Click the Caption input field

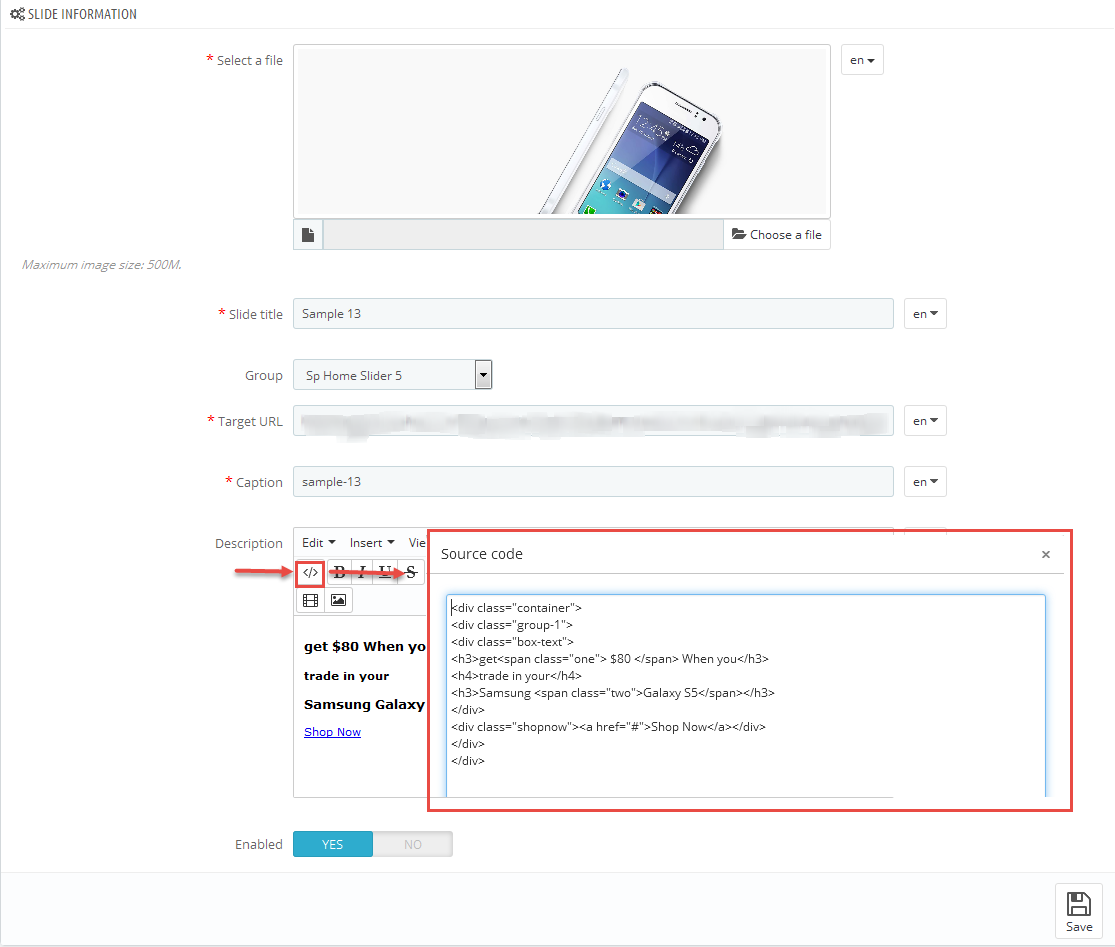[x=593, y=482]
